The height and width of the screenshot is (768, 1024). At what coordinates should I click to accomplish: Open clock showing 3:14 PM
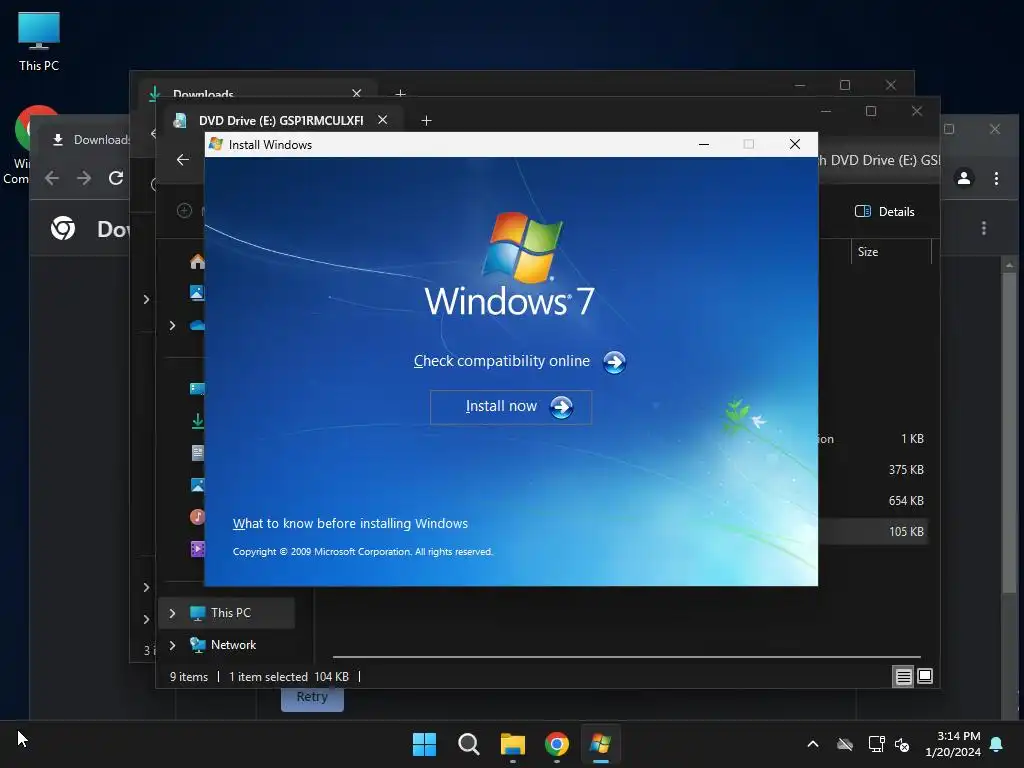[953, 744]
